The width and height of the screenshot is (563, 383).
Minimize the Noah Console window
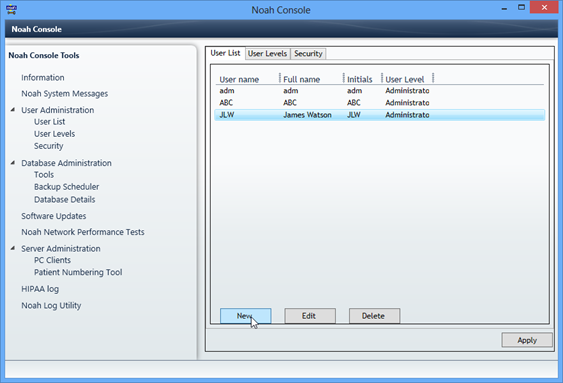[x=504, y=8]
